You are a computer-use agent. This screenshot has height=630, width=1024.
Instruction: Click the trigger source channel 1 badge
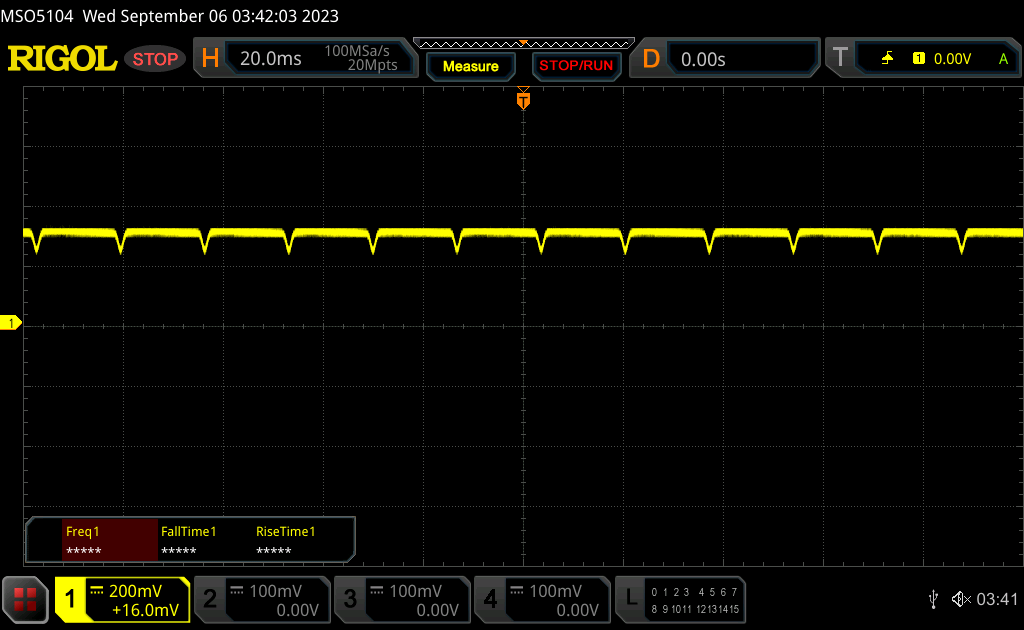[x=919, y=59]
